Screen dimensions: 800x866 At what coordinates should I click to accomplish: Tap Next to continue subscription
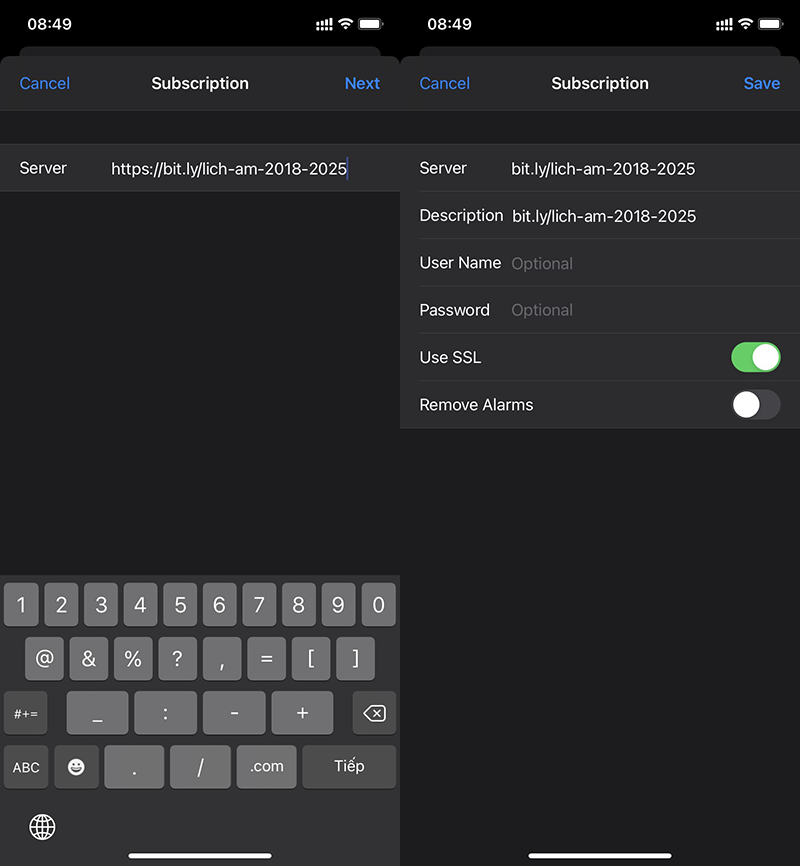coord(362,83)
